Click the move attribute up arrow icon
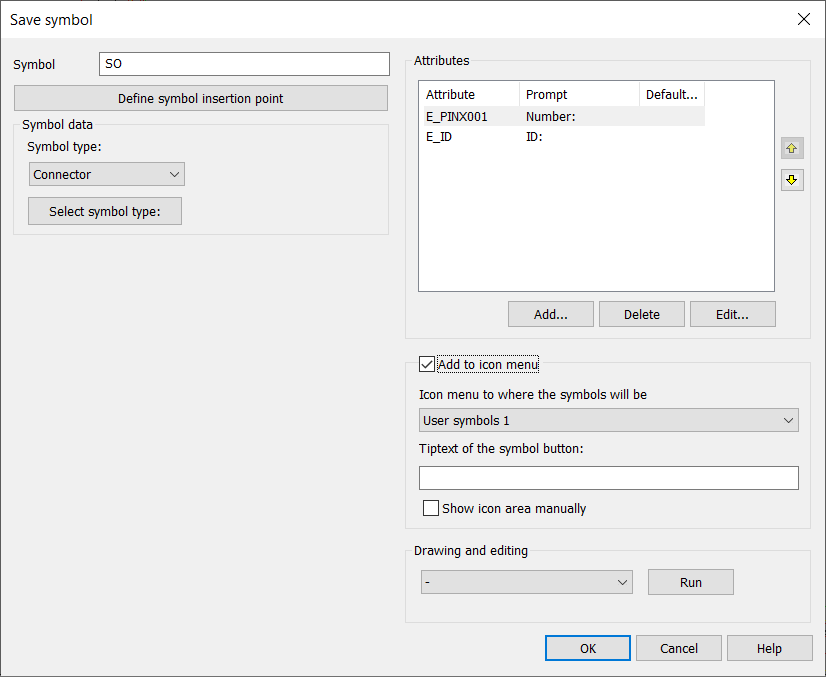 point(792,148)
